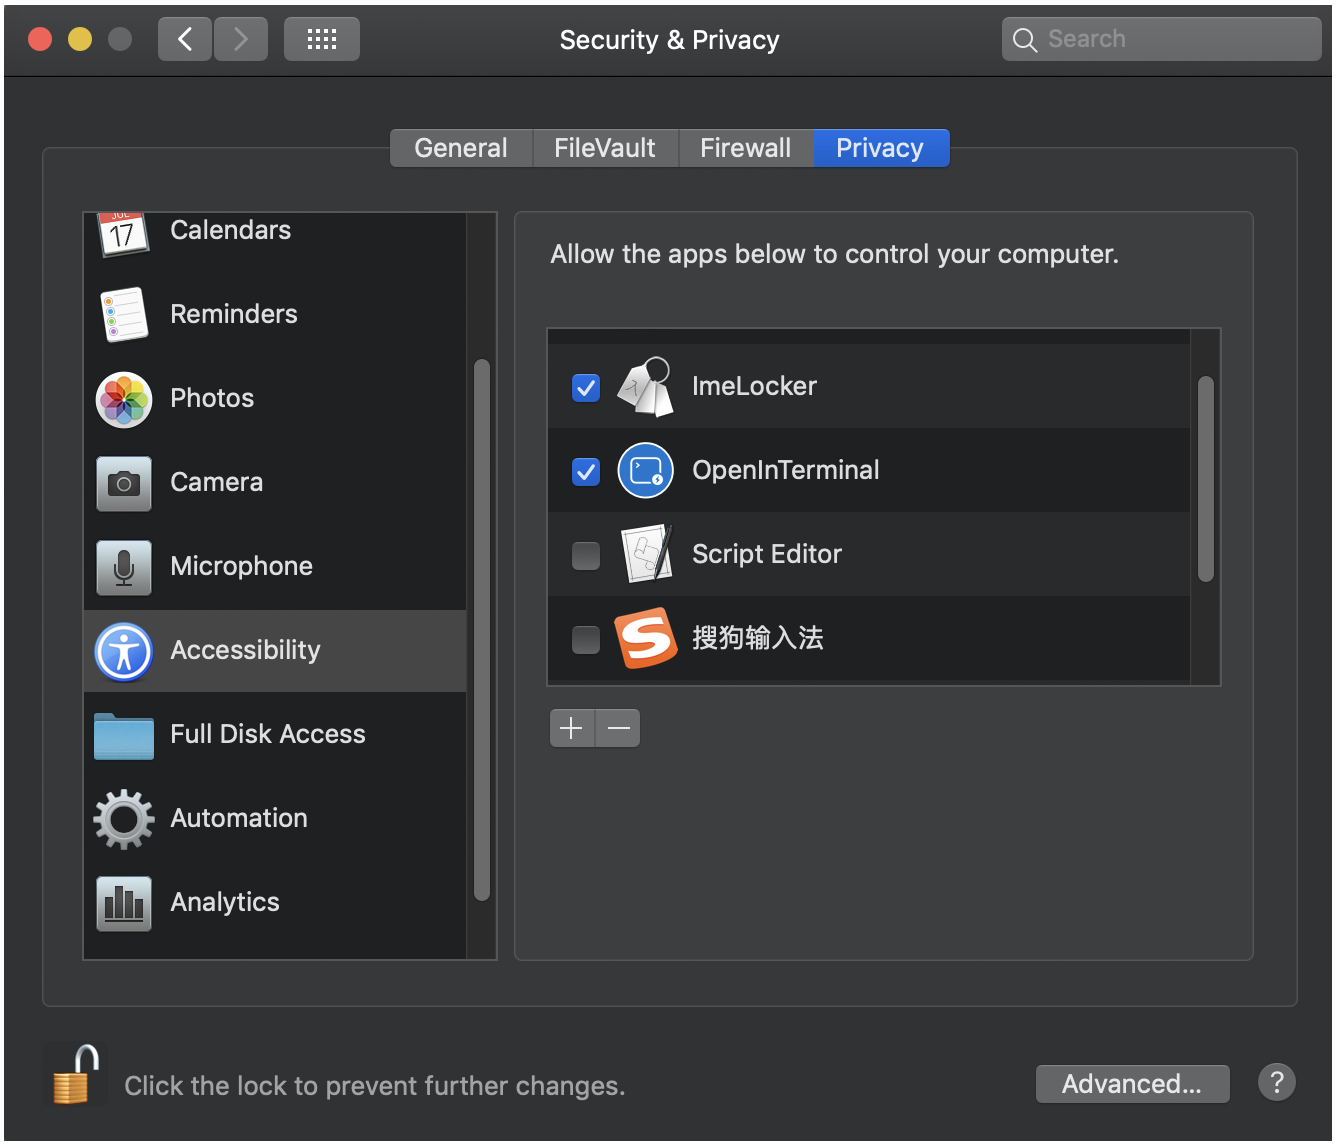Click the ImeLocker app icon
Image resolution: width=1336 pixels, height=1146 pixels.
coord(645,386)
